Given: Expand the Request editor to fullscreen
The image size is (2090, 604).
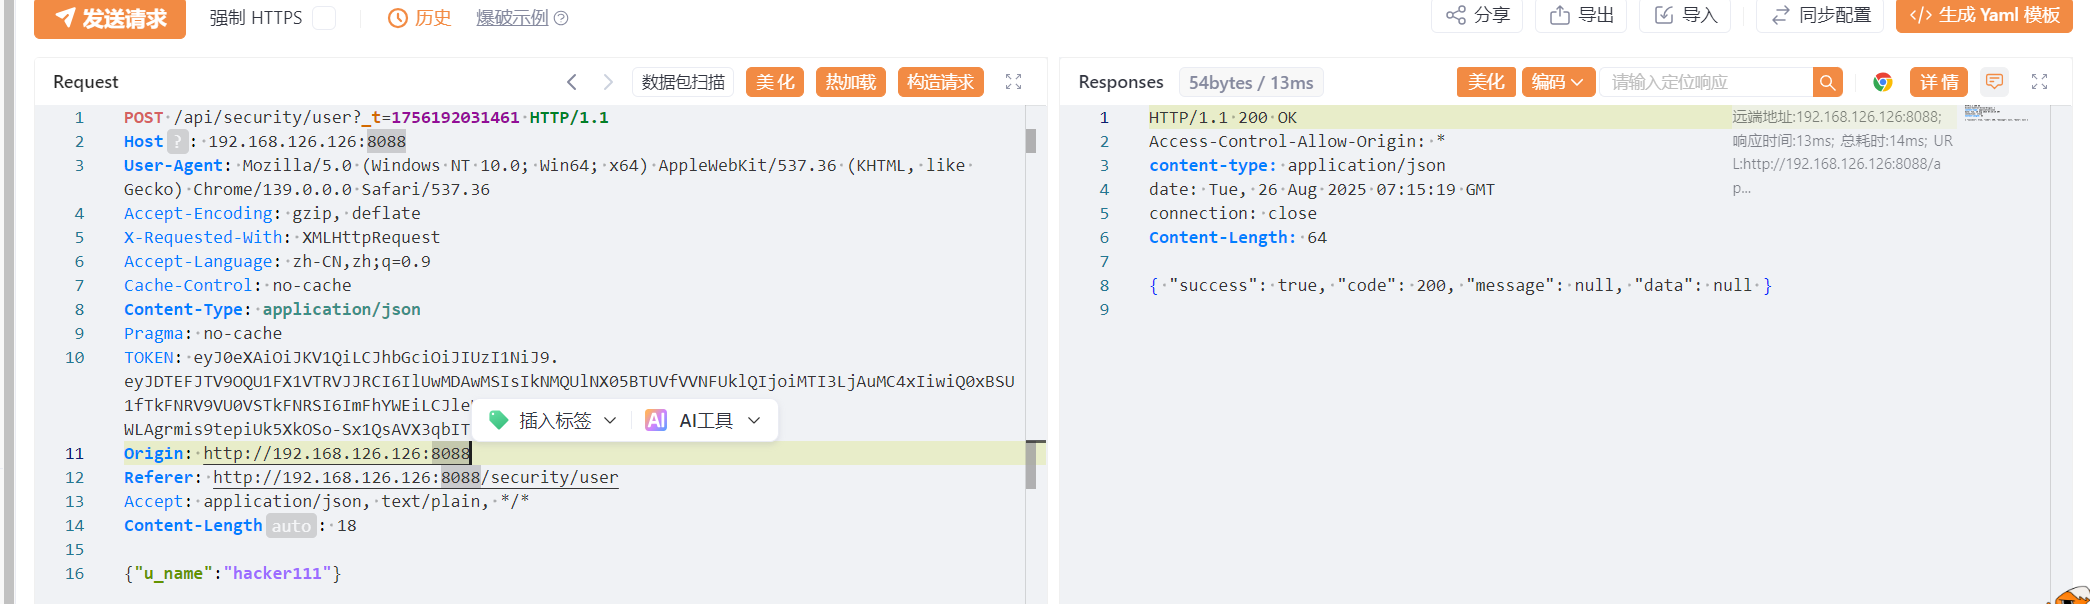Looking at the screenshot, I should 1013,82.
